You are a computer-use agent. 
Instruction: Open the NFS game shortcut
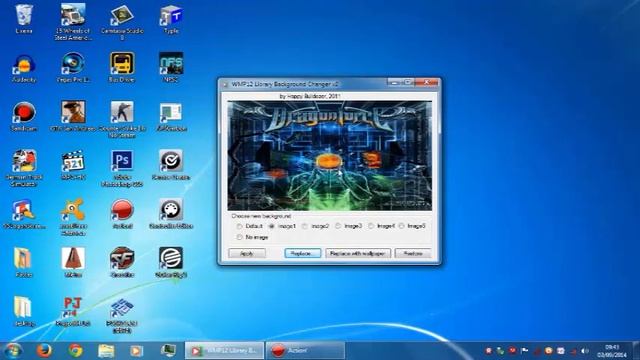point(171,68)
